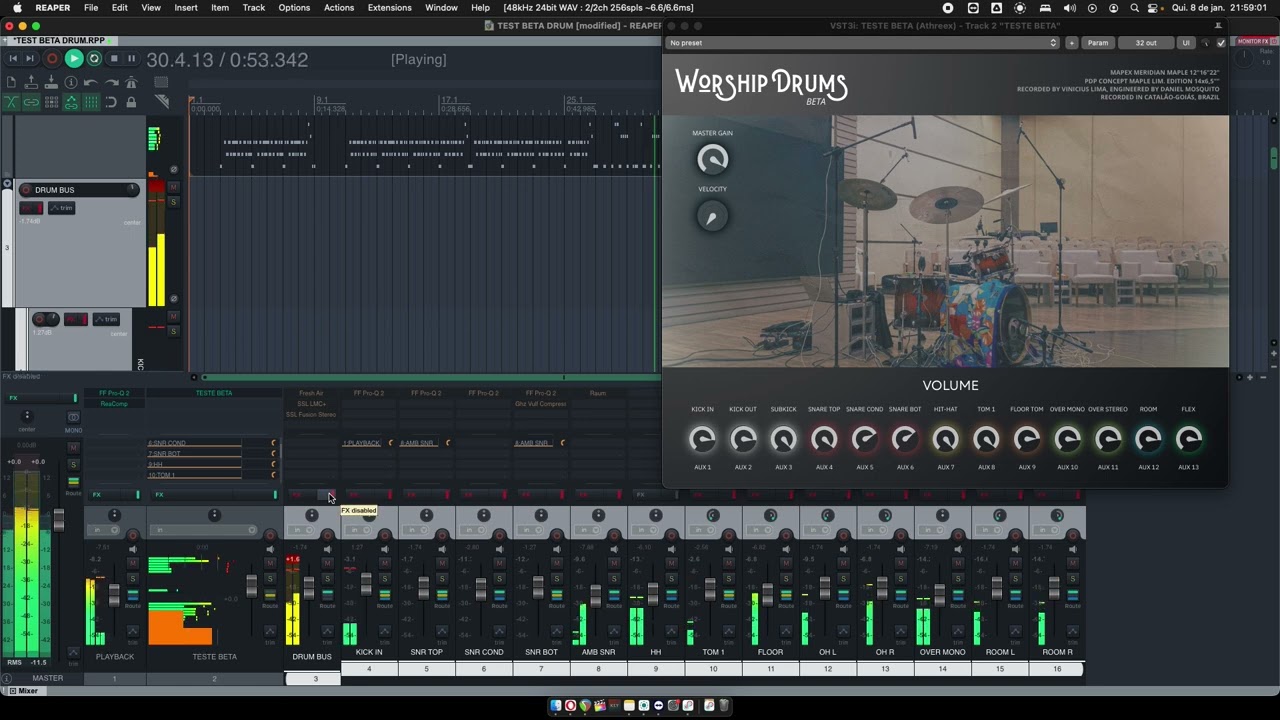
Task: Adjust the Master Gain knob
Action: tap(712, 159)
